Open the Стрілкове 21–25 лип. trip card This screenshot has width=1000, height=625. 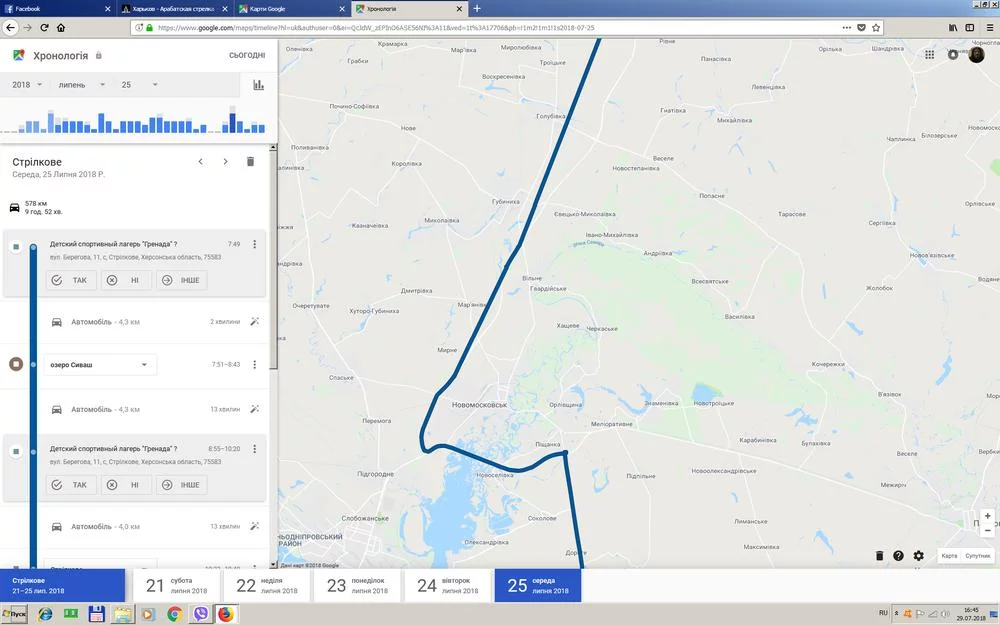(62, 585)
